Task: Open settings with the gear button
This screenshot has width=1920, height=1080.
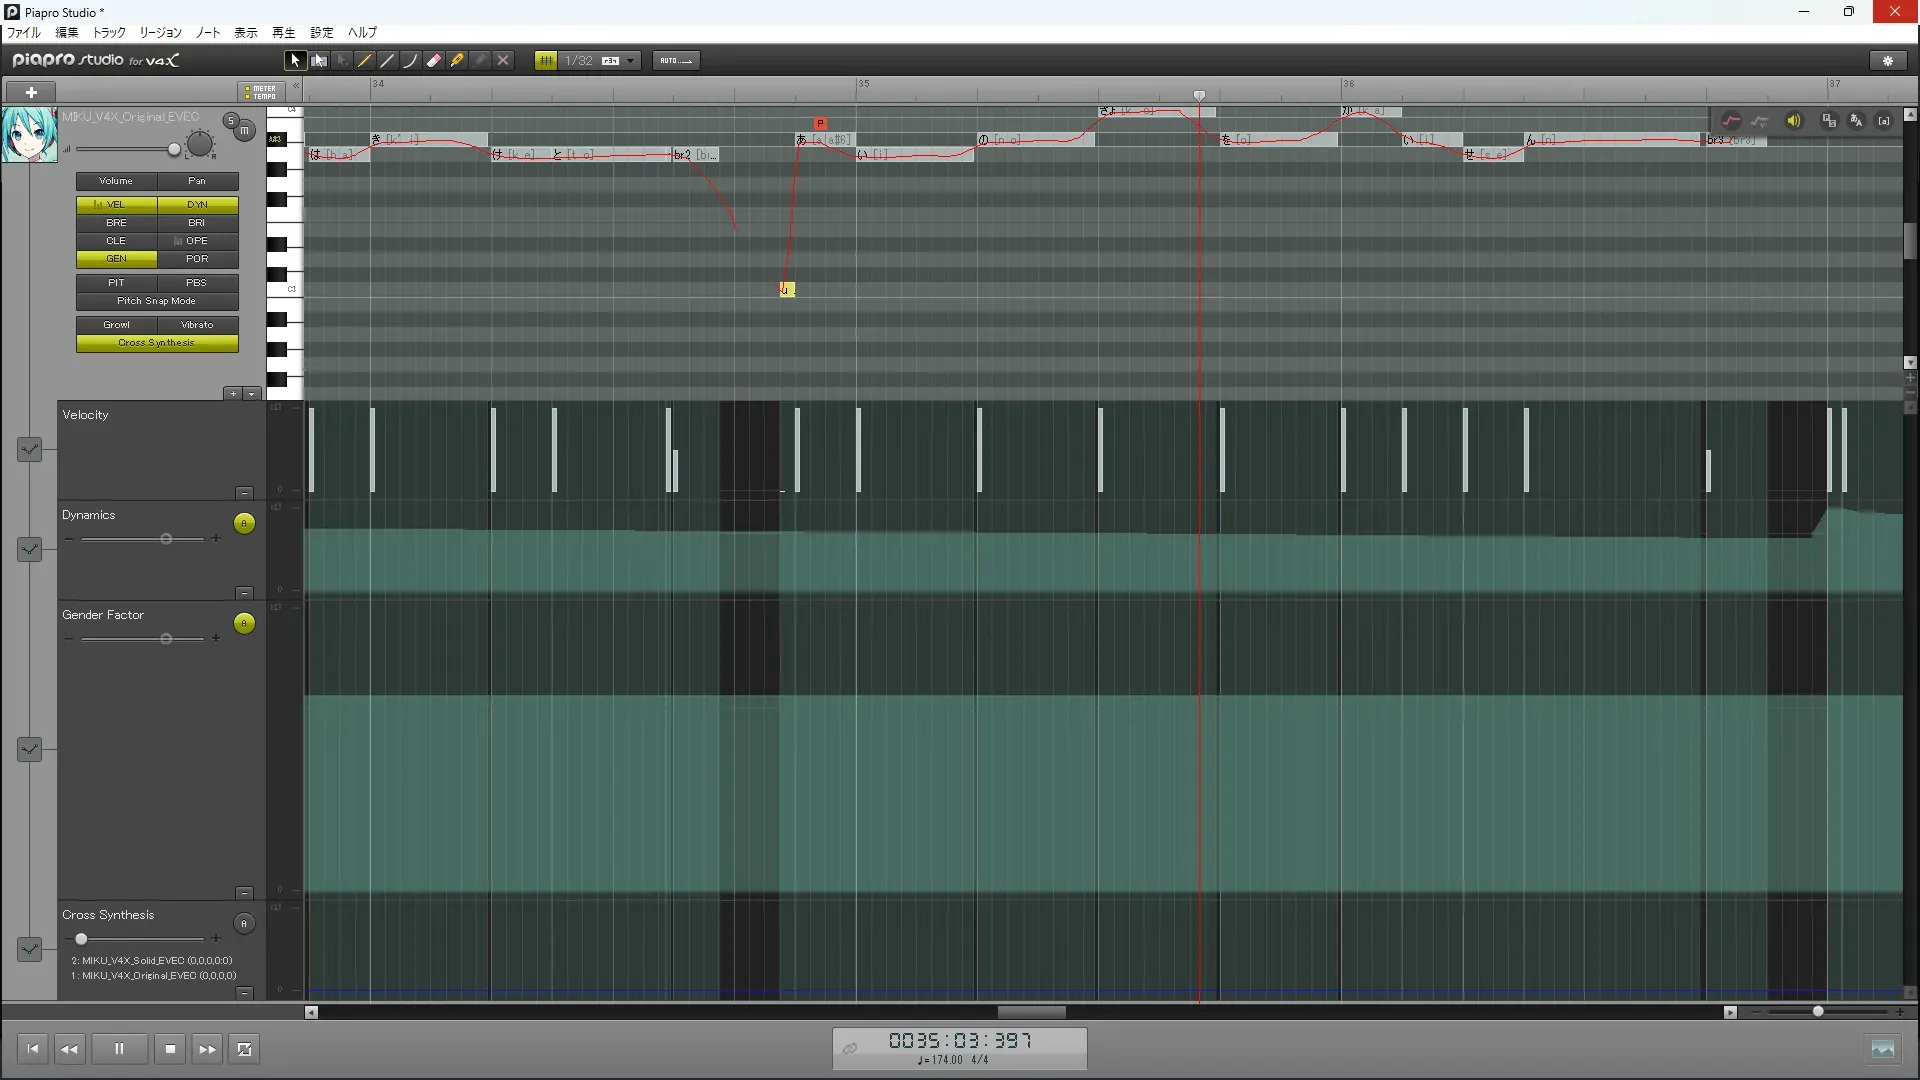Action: tap(1888, 61)
